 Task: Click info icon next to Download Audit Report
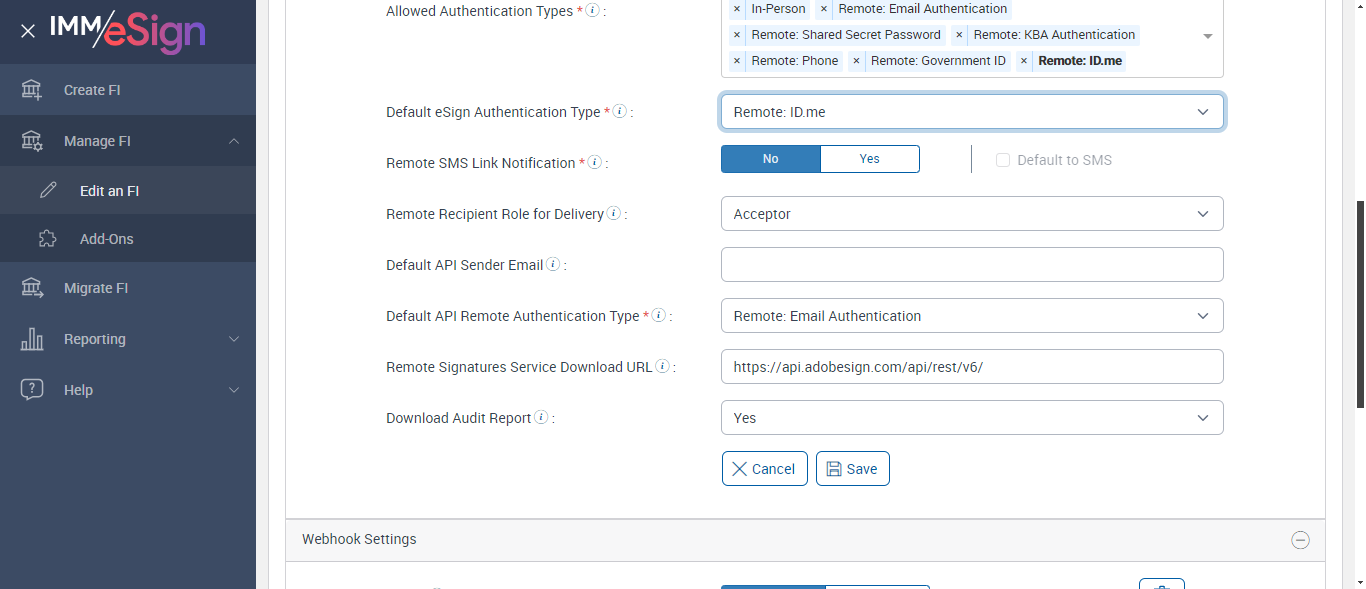541,418
